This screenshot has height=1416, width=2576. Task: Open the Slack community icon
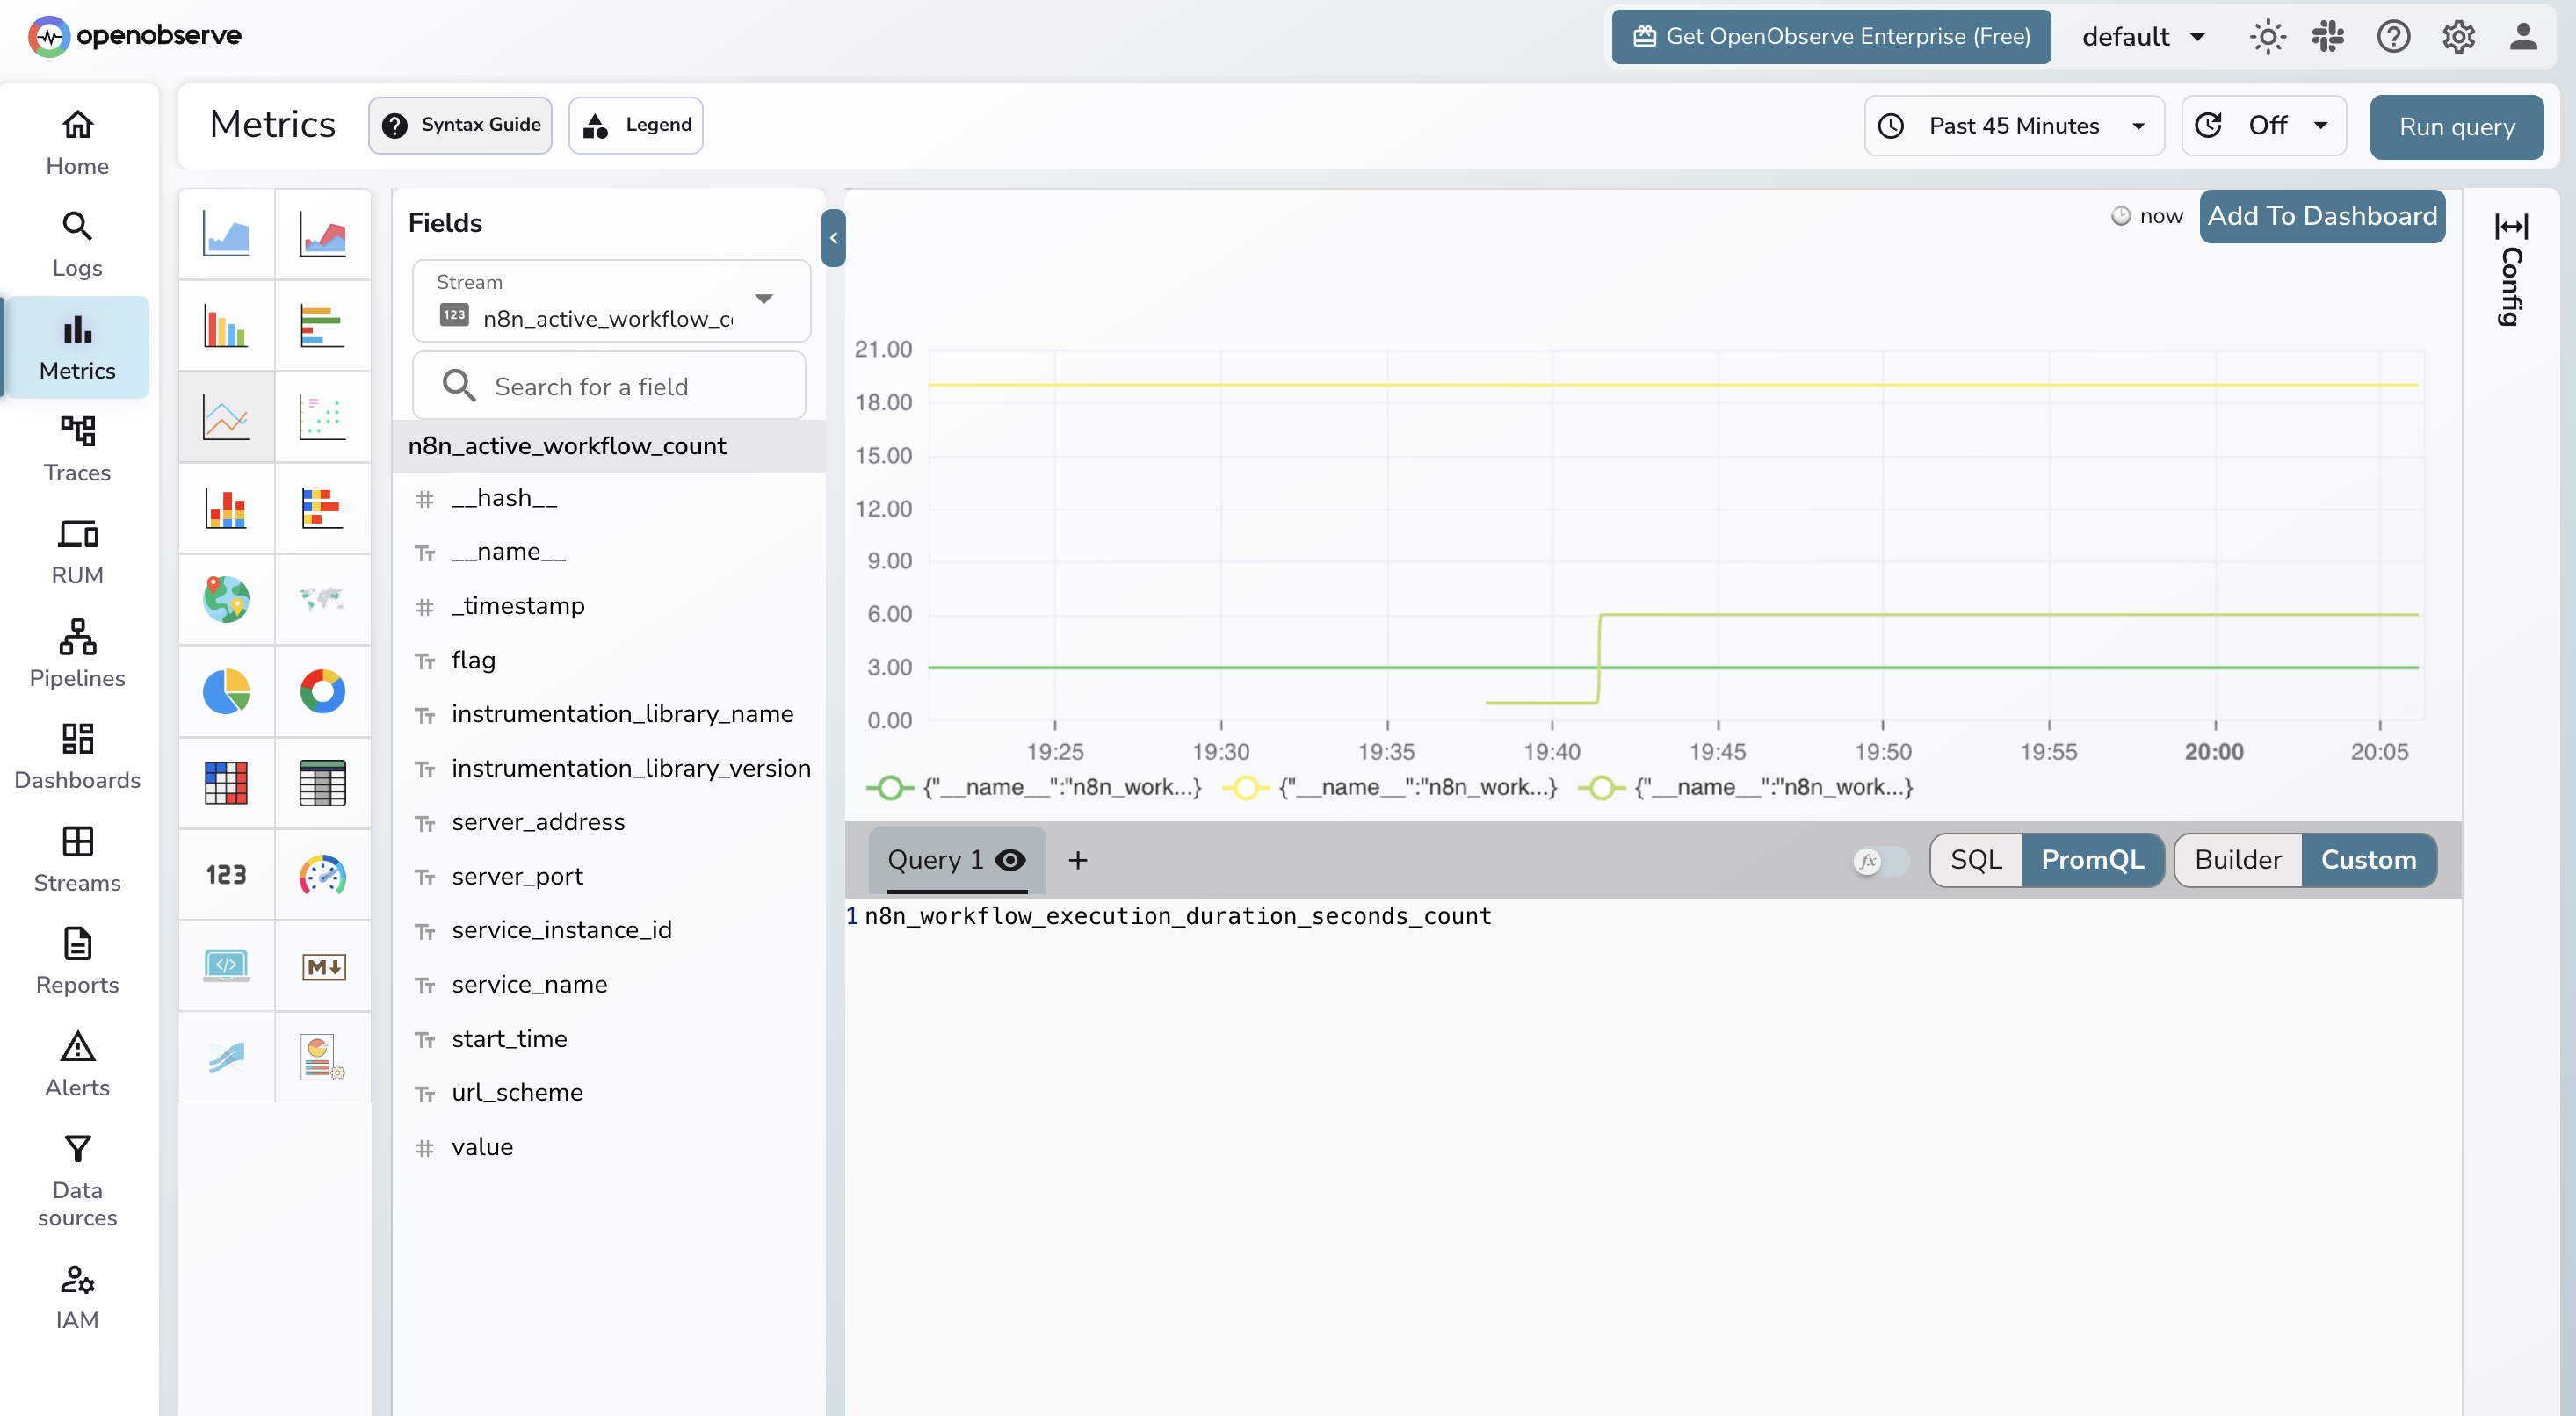tap(2328, 36)
